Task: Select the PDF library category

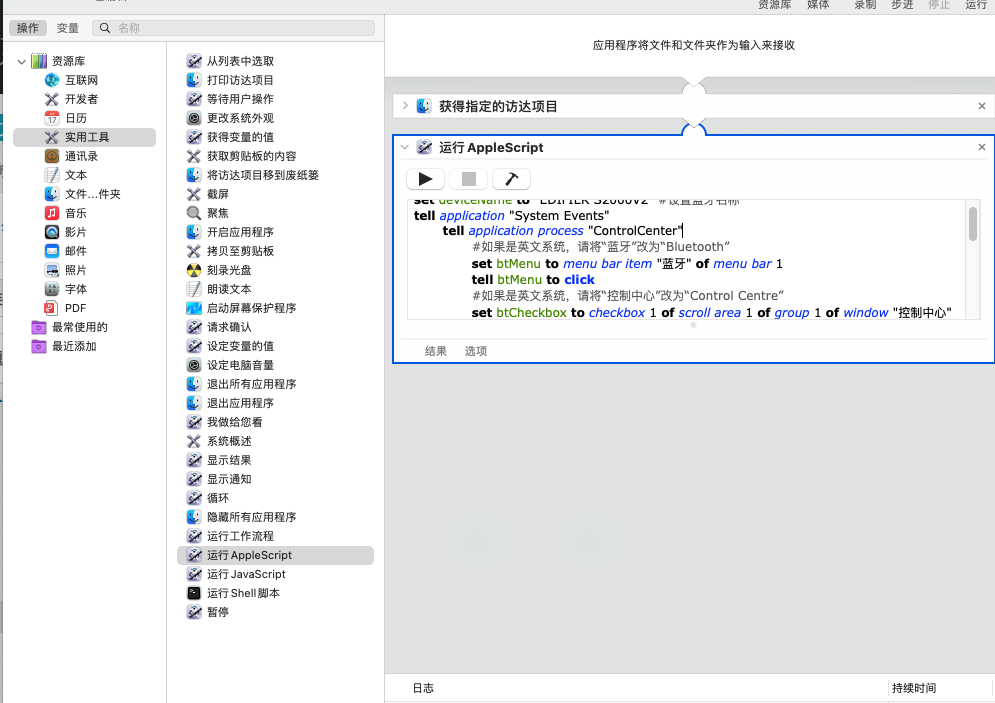Action: coord(75,308)
